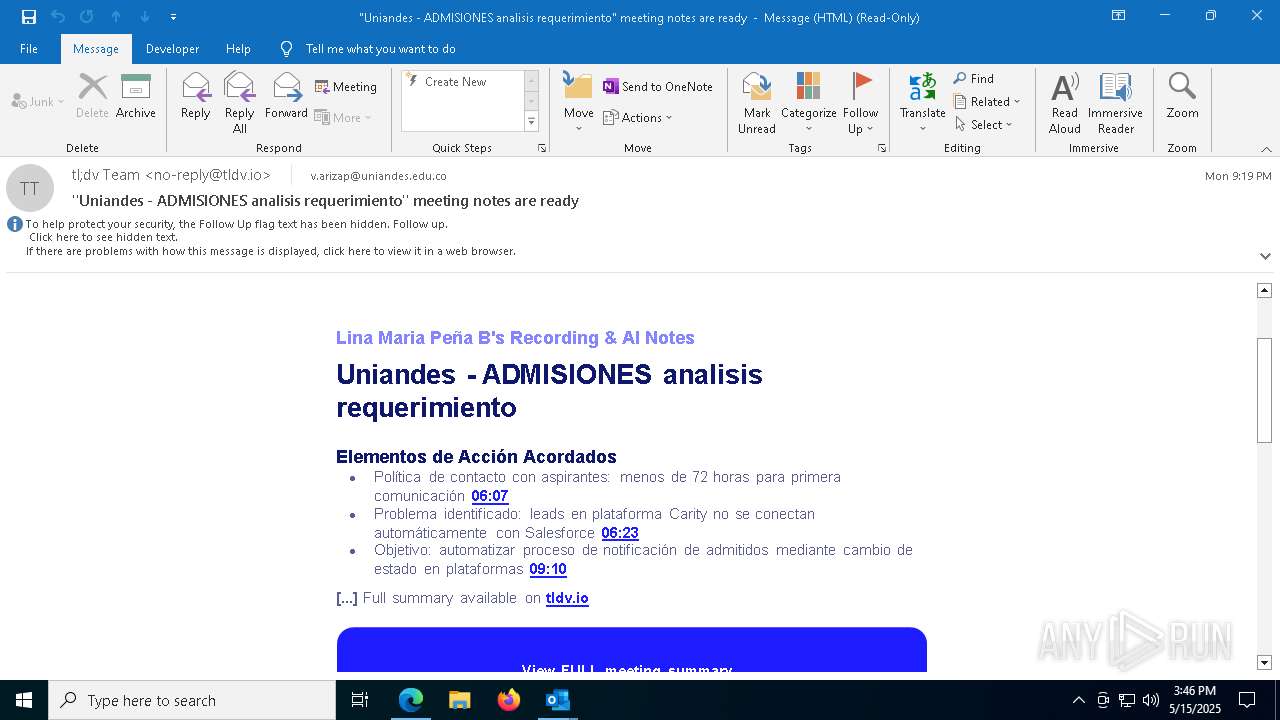This screenshot has height=720, width=1280.
Task: Open the tldv.io link
Action: (567, 598)
